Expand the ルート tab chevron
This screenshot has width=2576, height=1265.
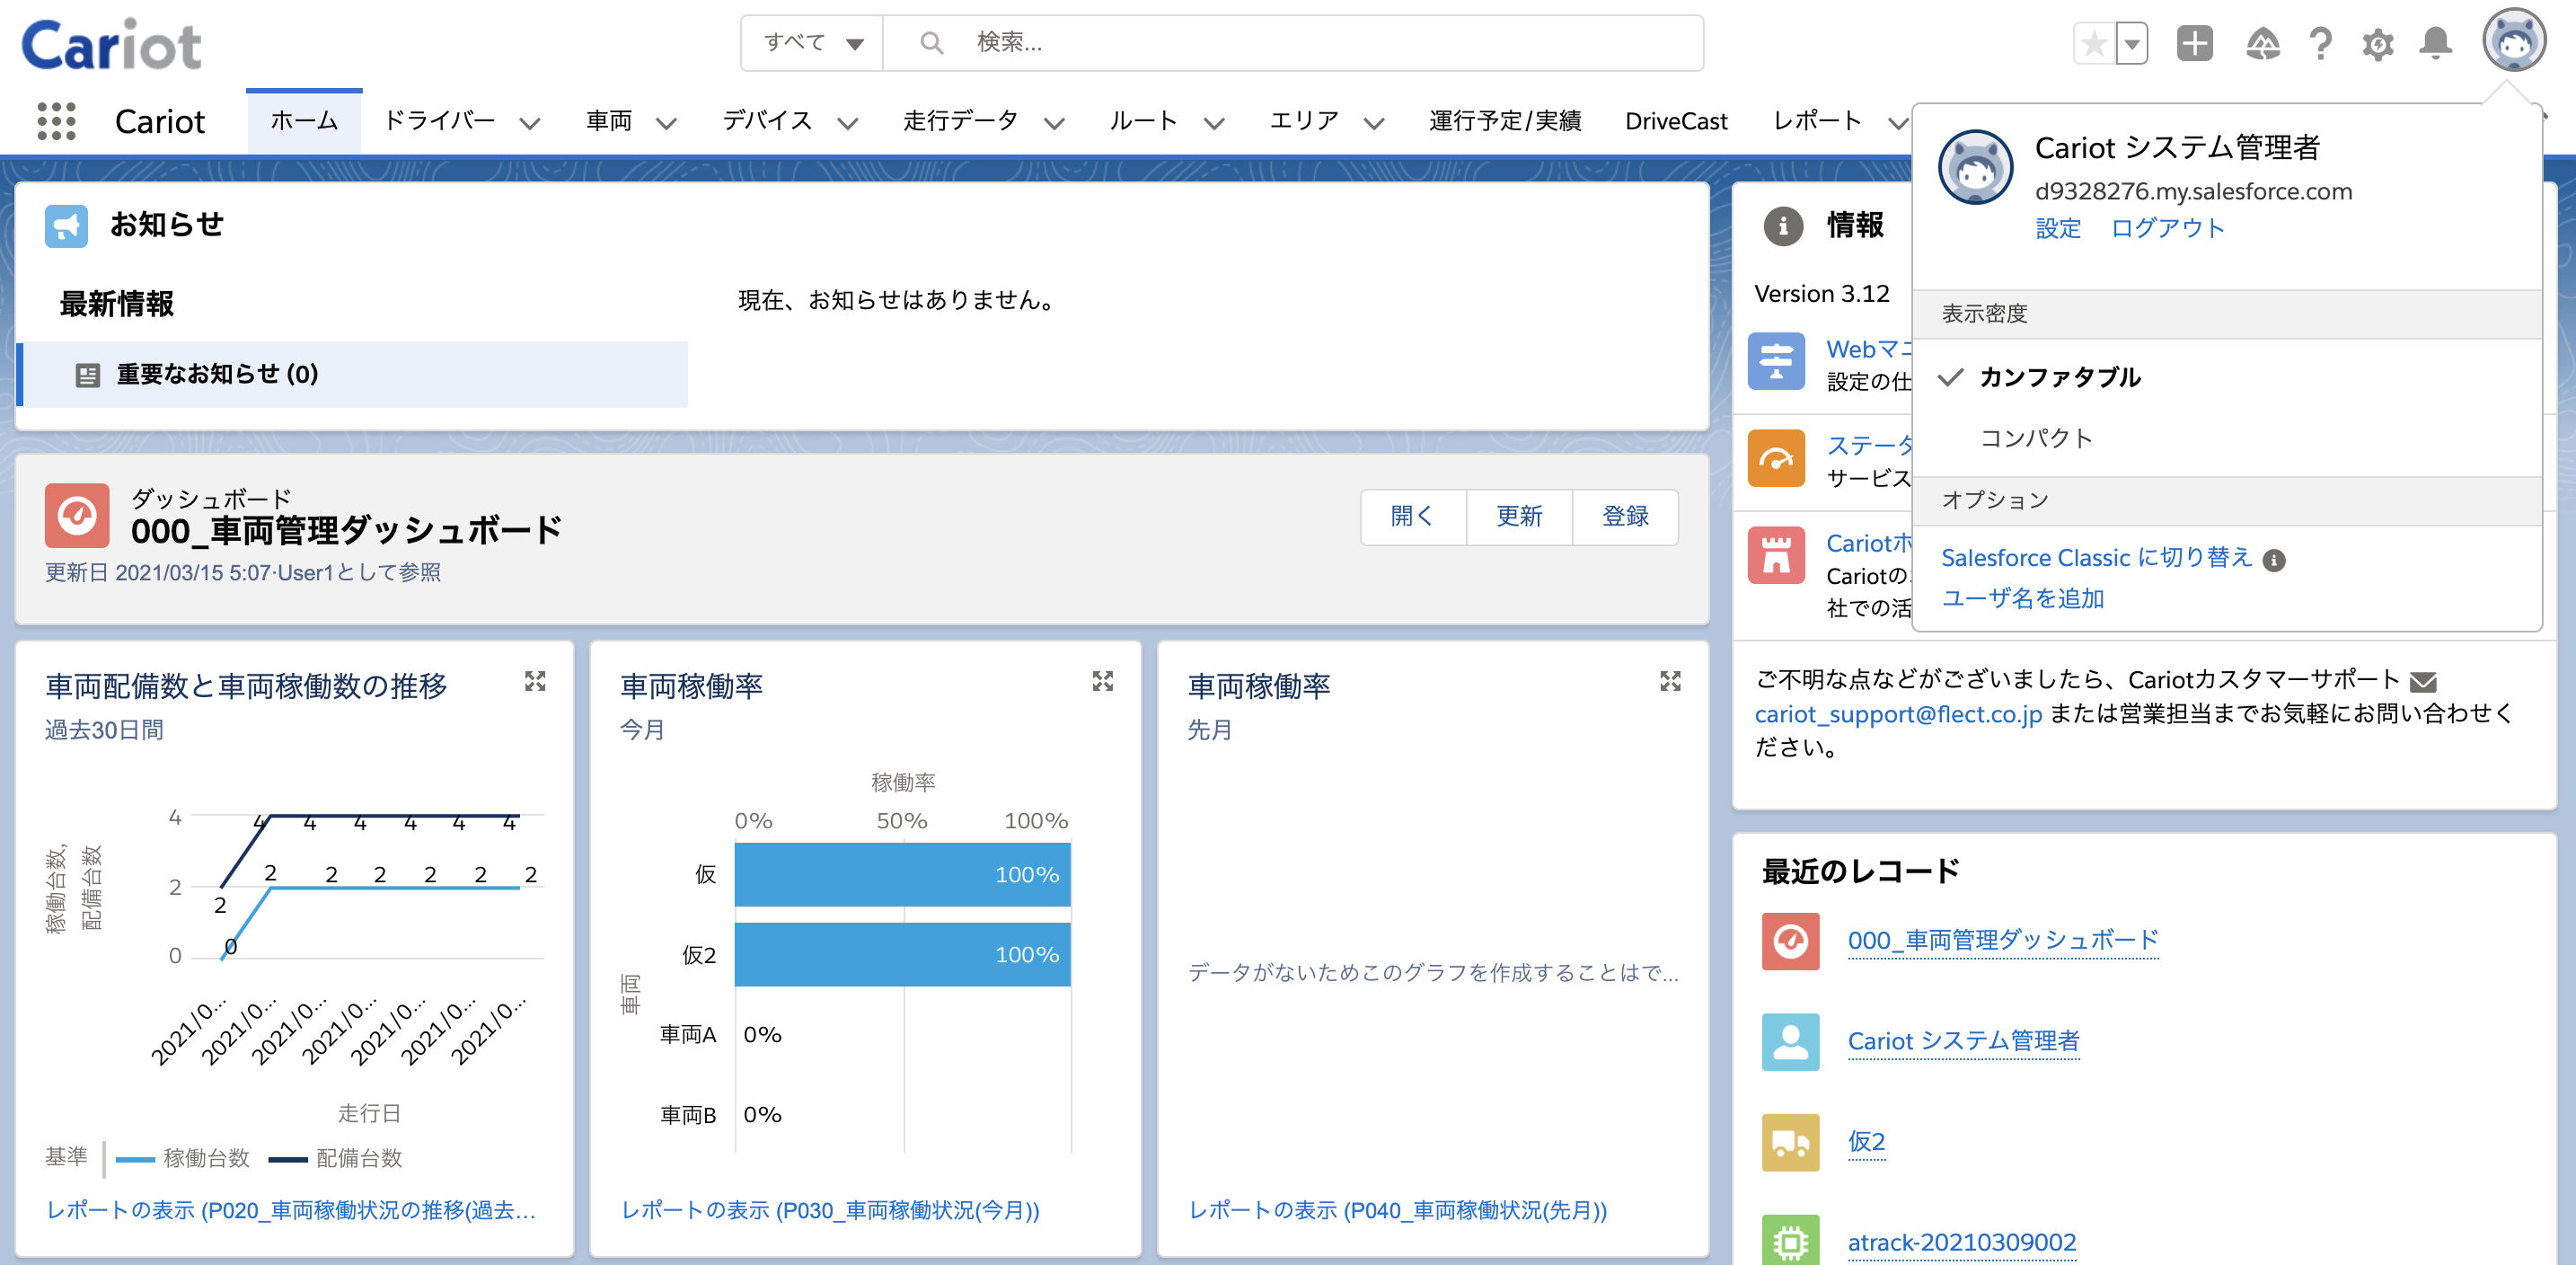(1214, 123)
